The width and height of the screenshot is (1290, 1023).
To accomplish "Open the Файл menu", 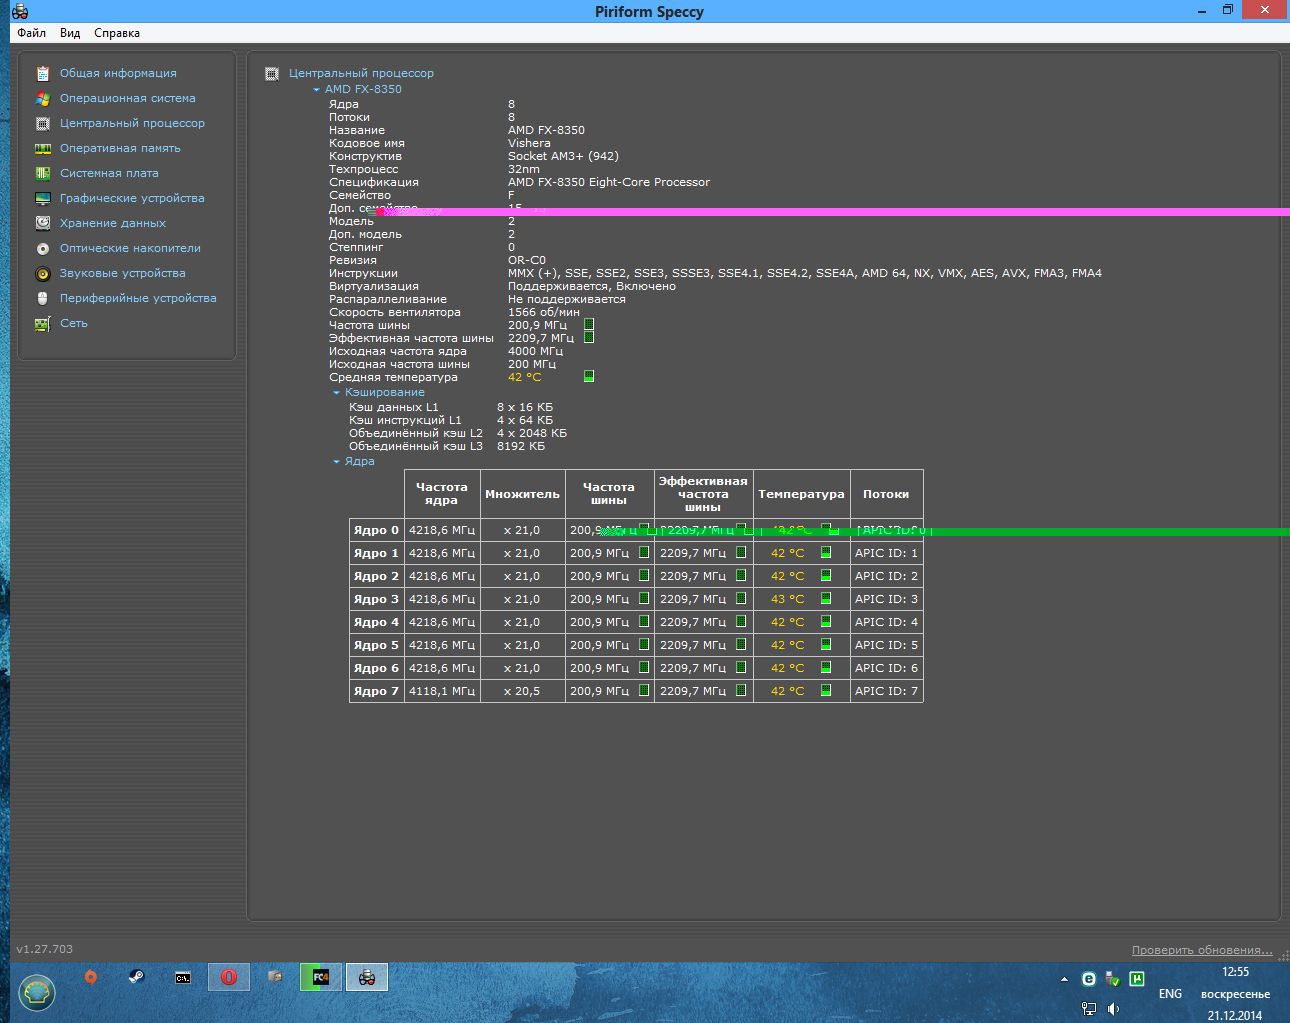I will pyautogui.click(x=31, y=33).
